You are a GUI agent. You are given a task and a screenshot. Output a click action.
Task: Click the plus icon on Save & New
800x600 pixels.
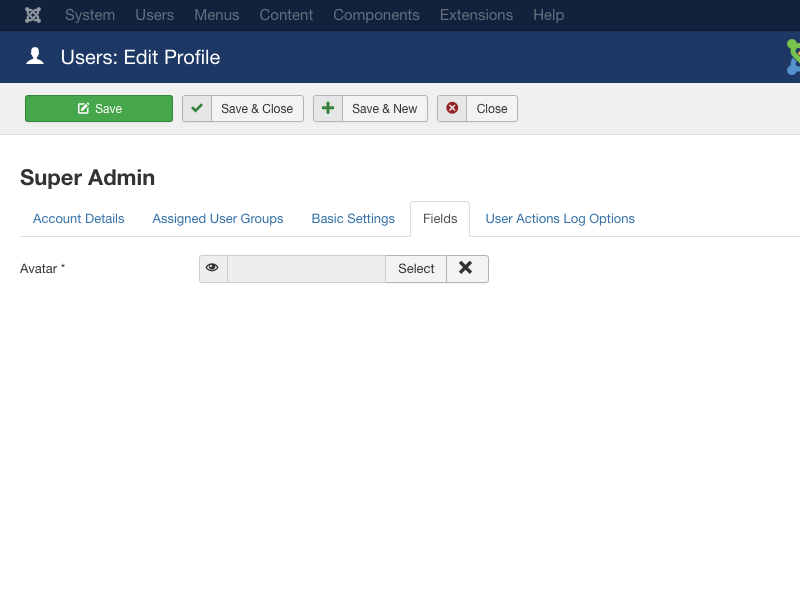coord(328,108)
